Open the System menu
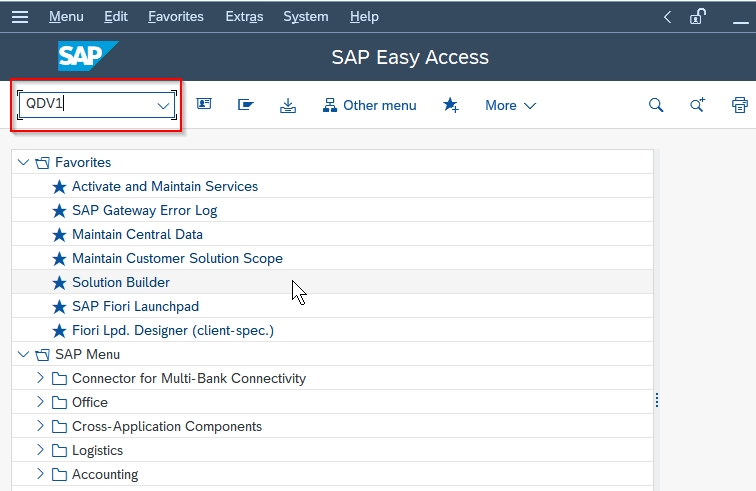Screen dimensions: 756x491 pos(306,17)
